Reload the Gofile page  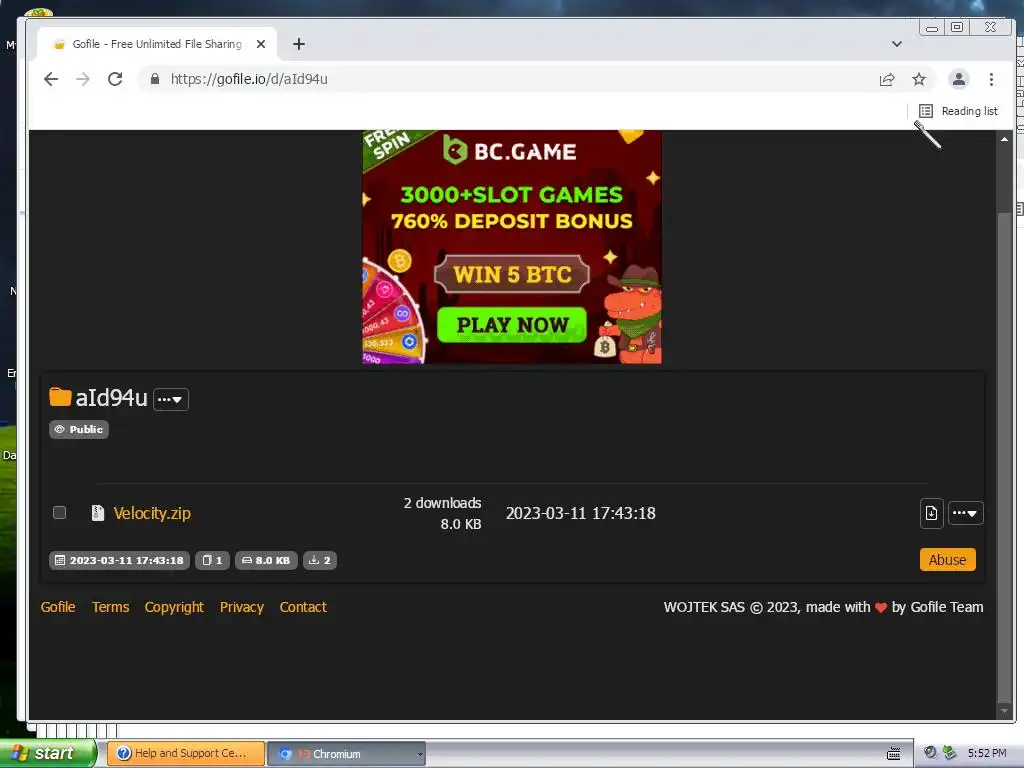(115, 79)
